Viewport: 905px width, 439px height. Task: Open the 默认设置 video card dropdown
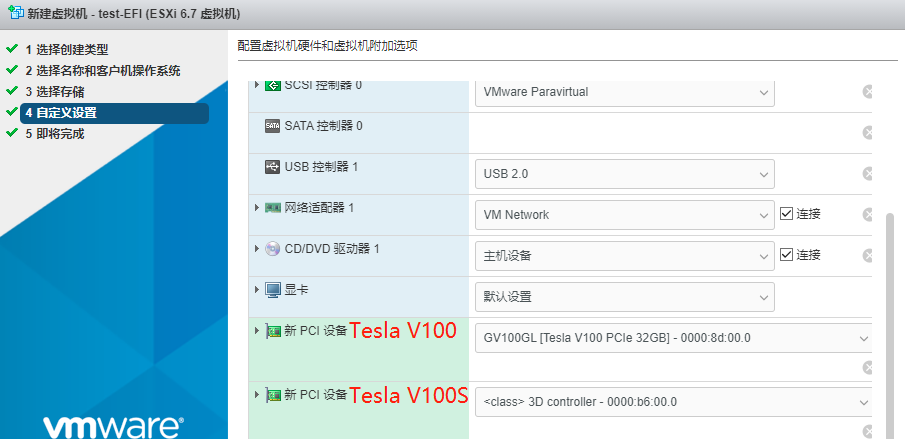coord(624,297)
